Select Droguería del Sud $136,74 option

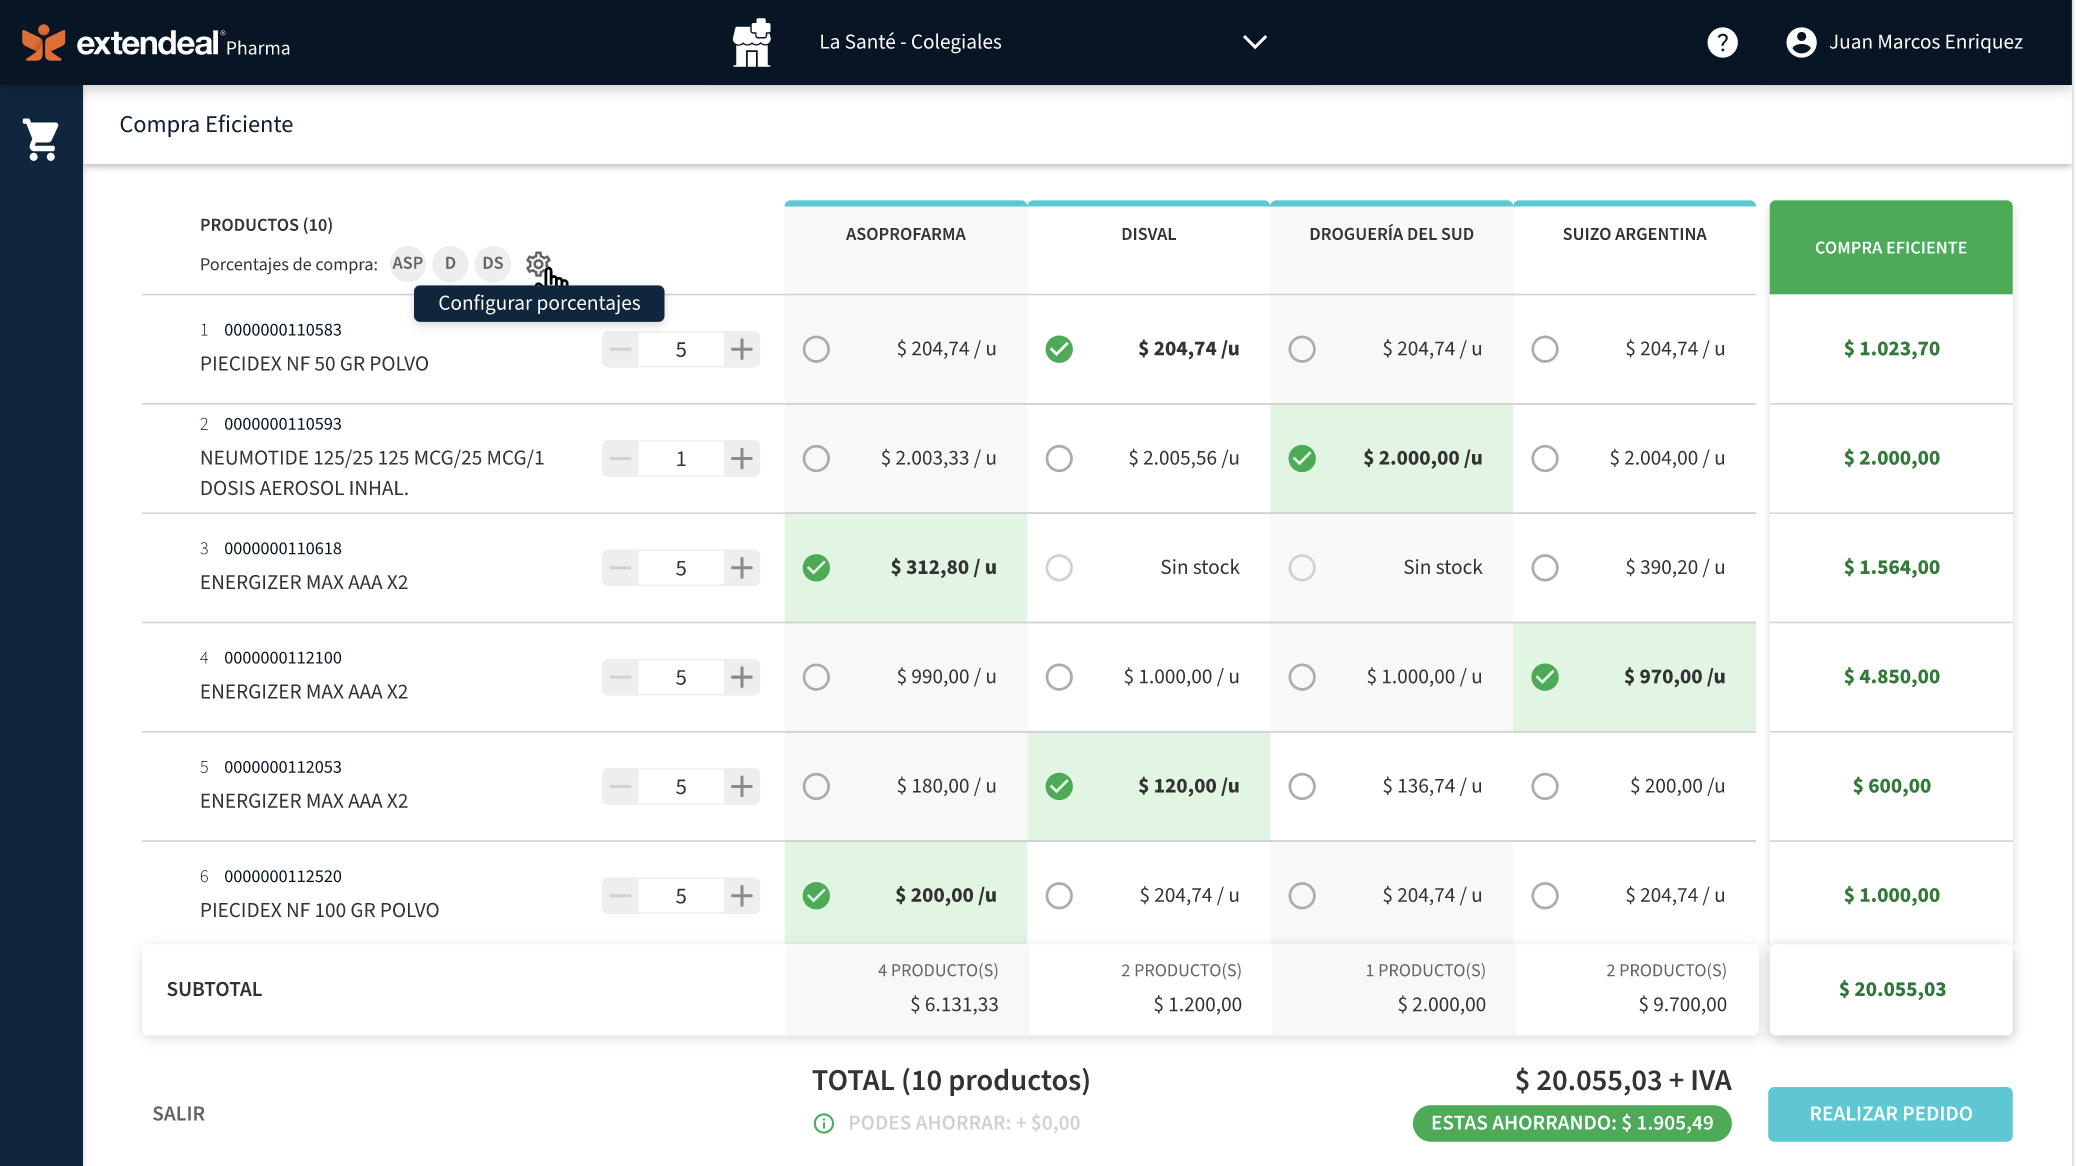click(1302, 786)
